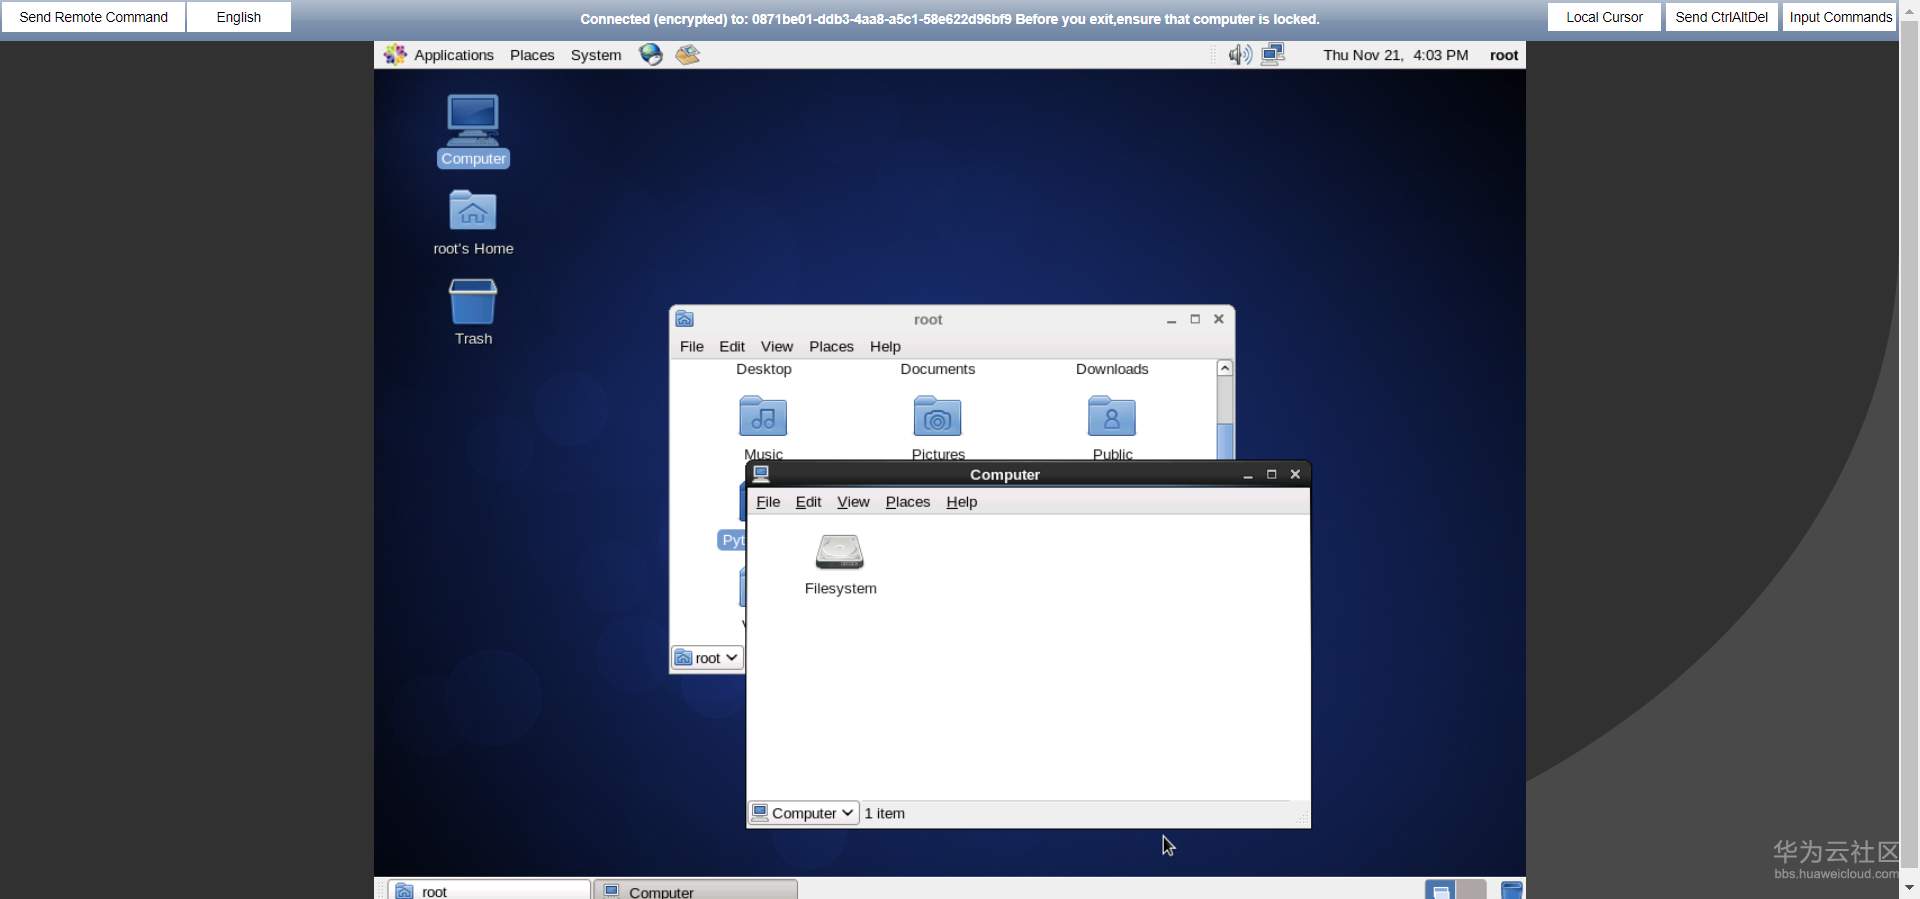This screenshot has width=1920, height=899.
Task: Open View menu in Computer window
Action: coord(853,502)
